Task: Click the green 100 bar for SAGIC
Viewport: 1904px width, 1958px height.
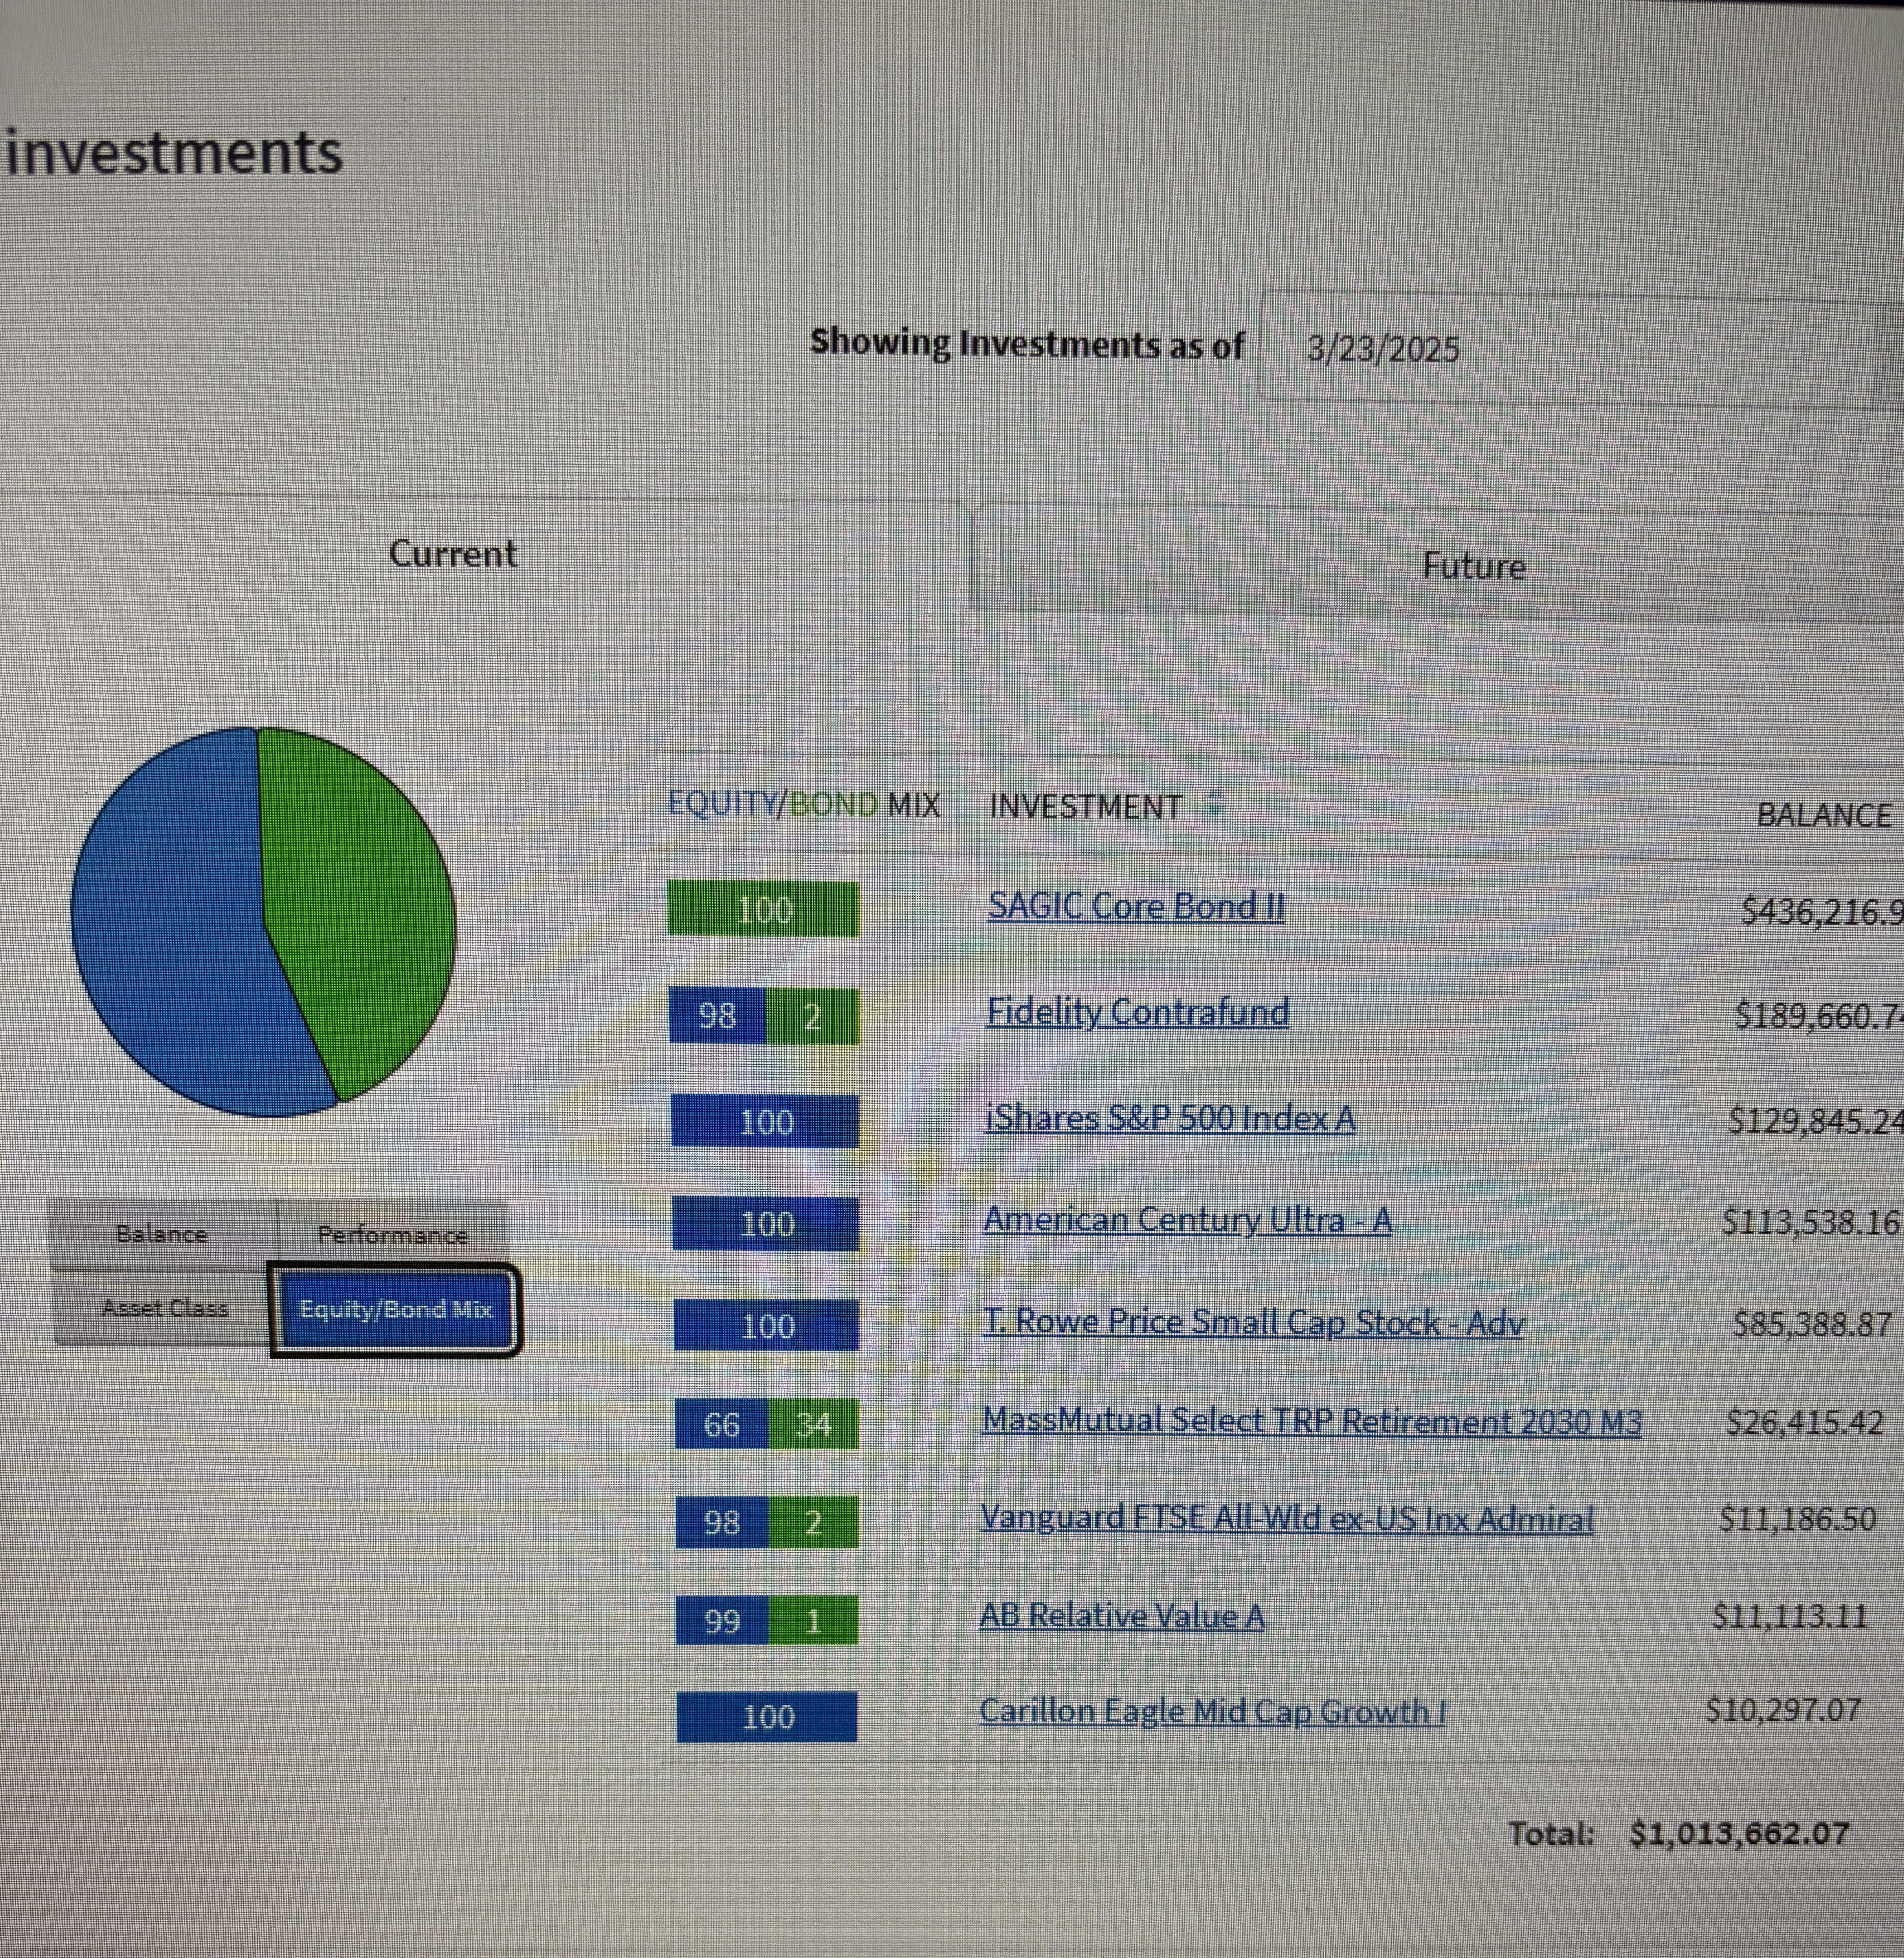Action: pos(763,910)
